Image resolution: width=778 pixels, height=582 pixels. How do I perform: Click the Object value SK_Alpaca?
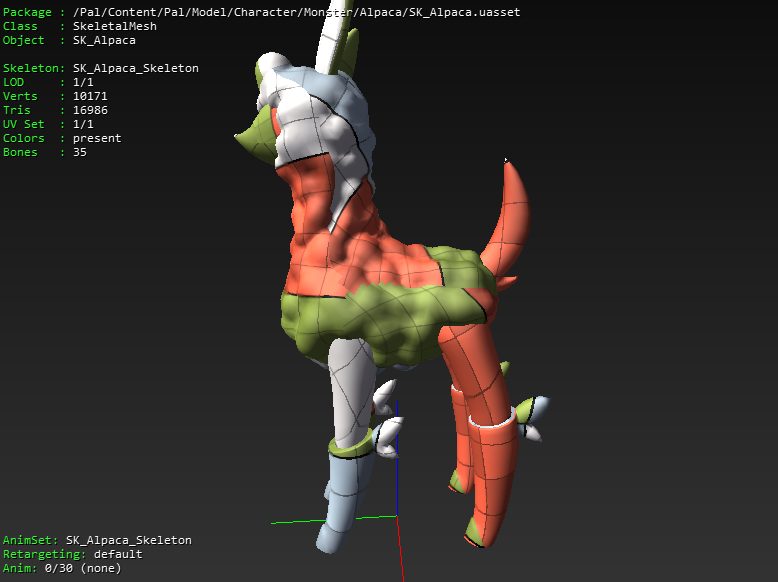pos(104,40)
